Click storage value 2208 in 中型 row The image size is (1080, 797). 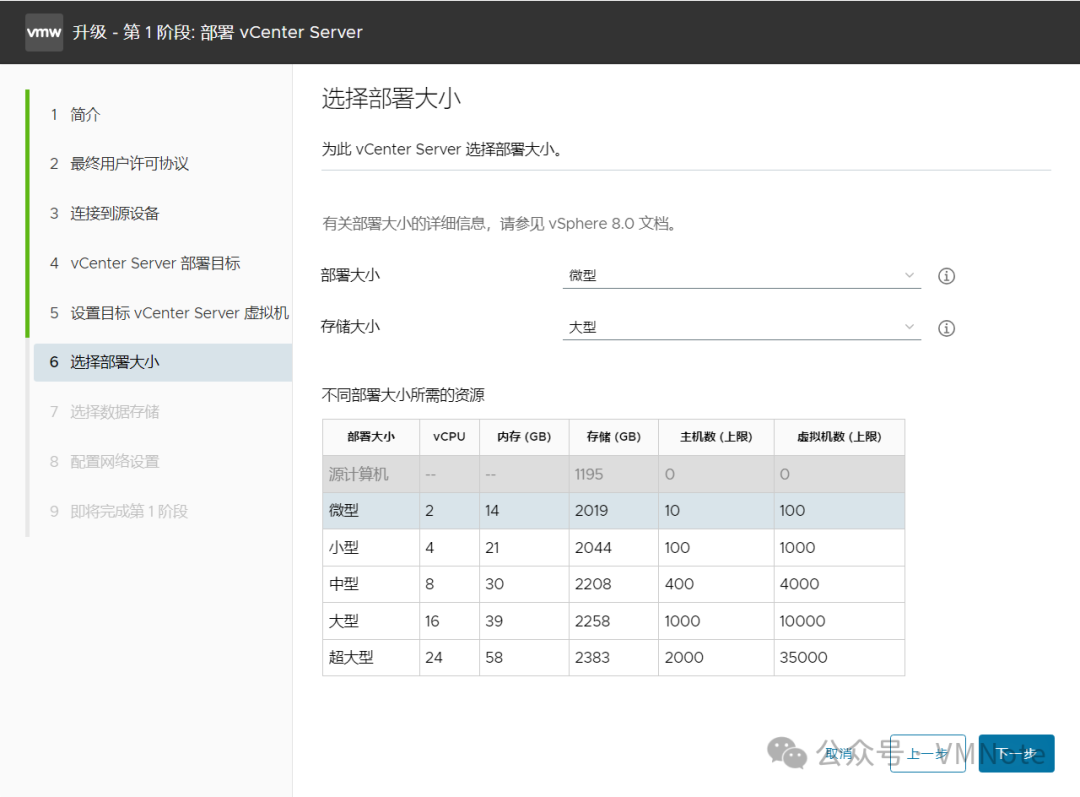593,584
